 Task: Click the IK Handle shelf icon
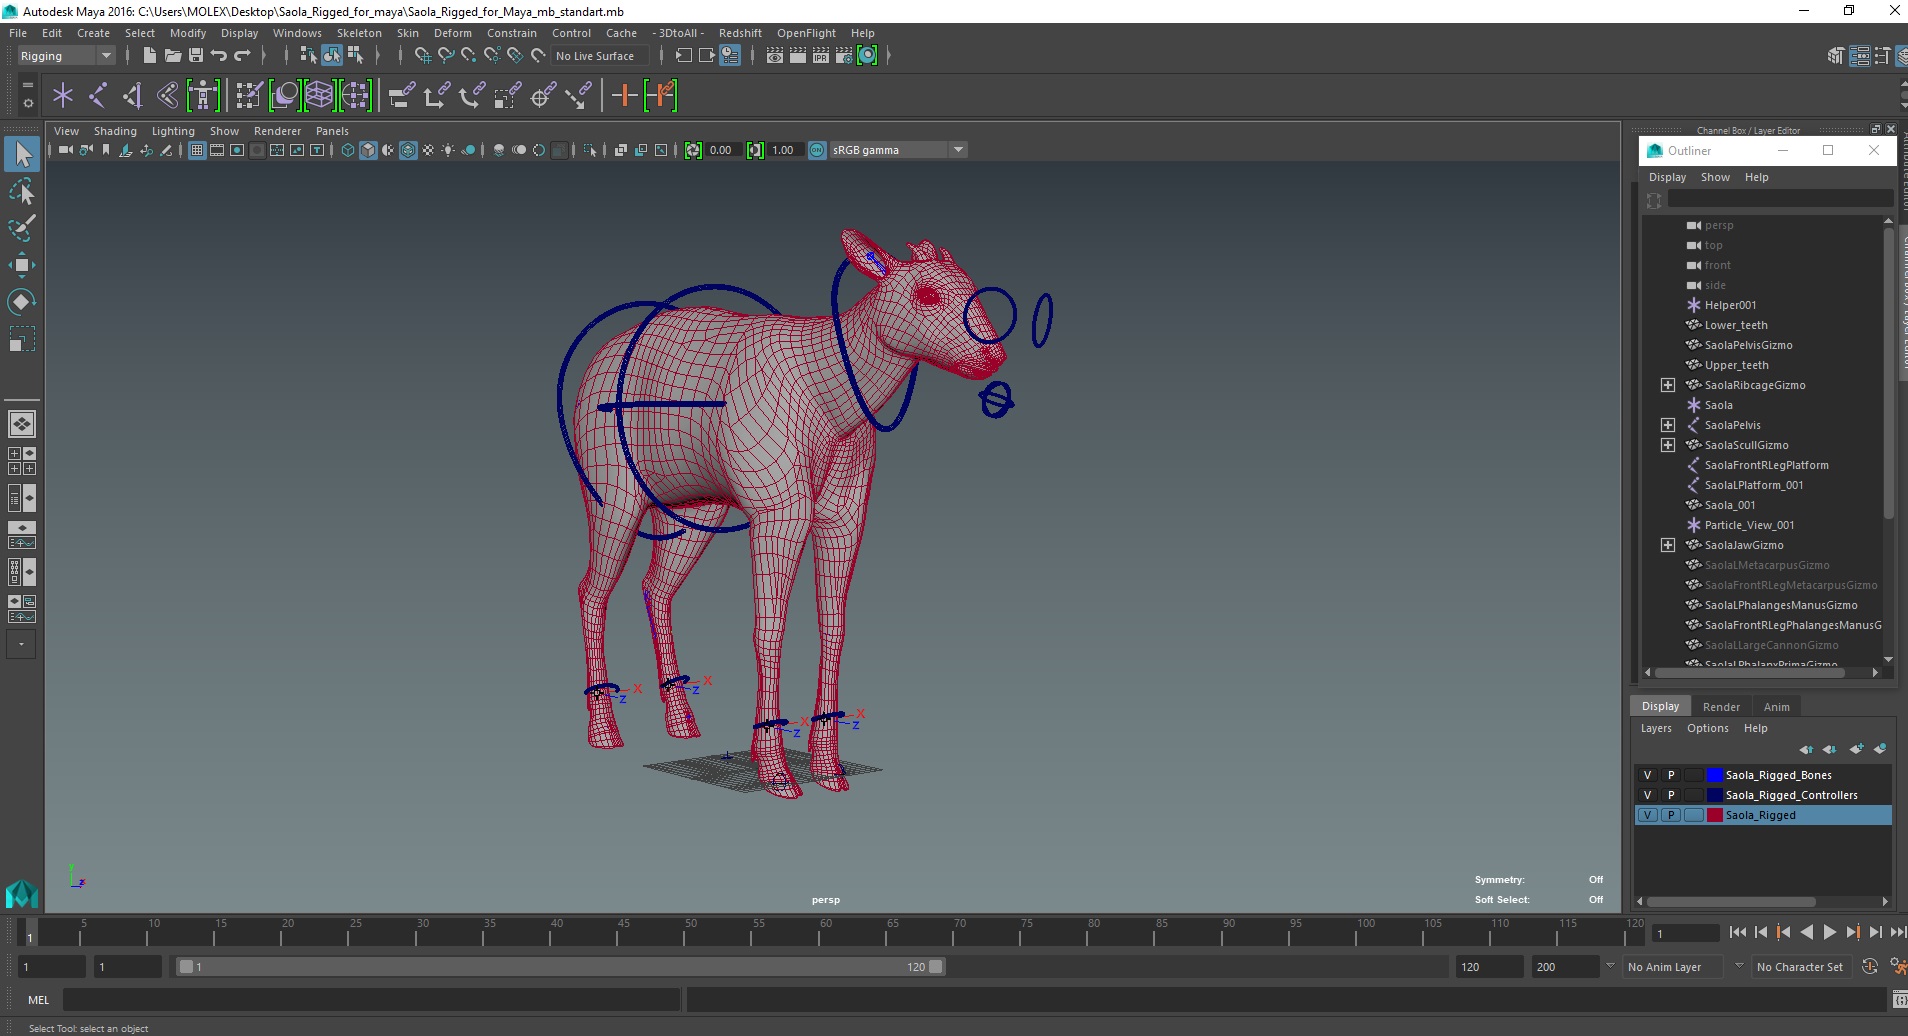pyautogui.click(x=132, y=95)
